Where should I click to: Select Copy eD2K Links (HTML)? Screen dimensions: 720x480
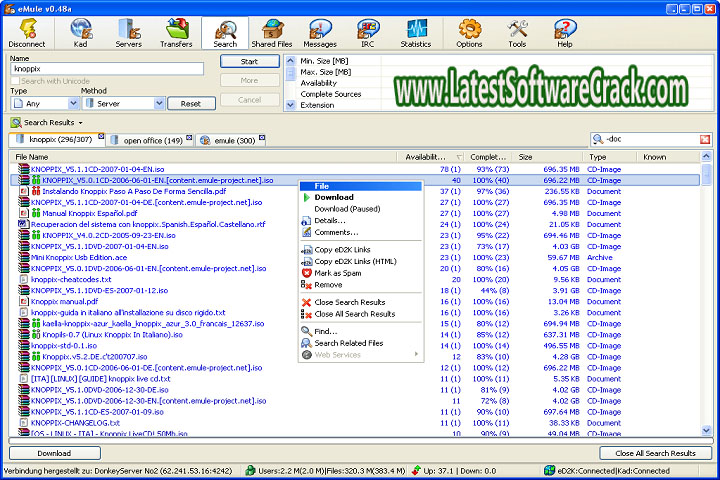(x=360, y=261)
